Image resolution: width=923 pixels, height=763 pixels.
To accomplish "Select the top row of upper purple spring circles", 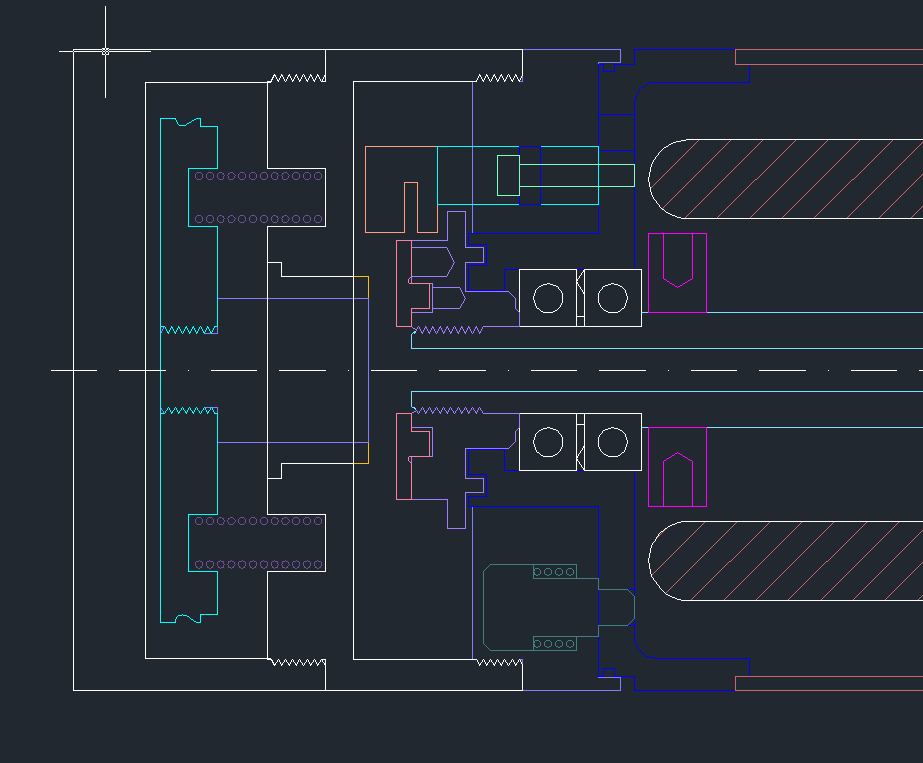I will [259, 176].
